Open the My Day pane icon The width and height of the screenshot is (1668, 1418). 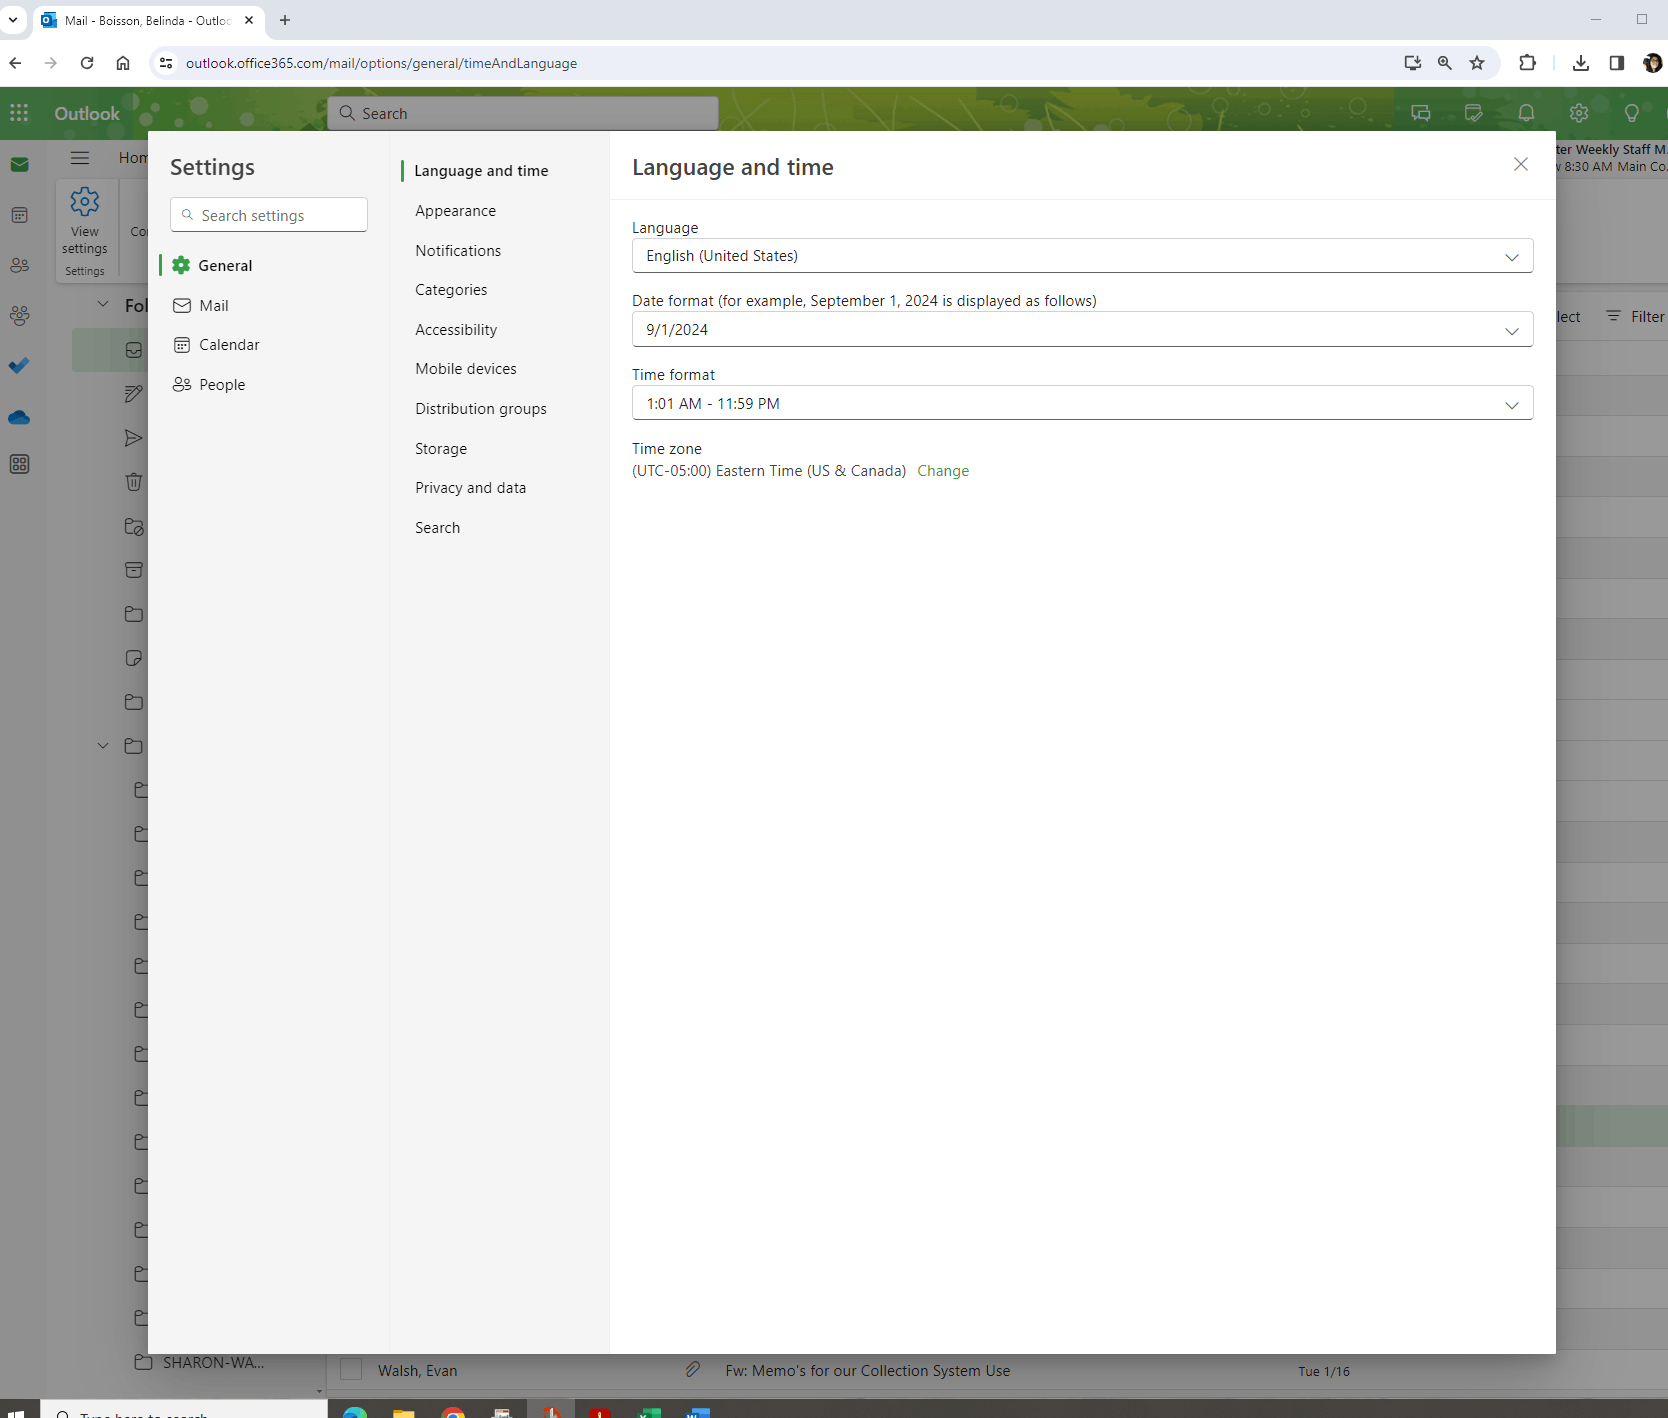(1474, 113)
